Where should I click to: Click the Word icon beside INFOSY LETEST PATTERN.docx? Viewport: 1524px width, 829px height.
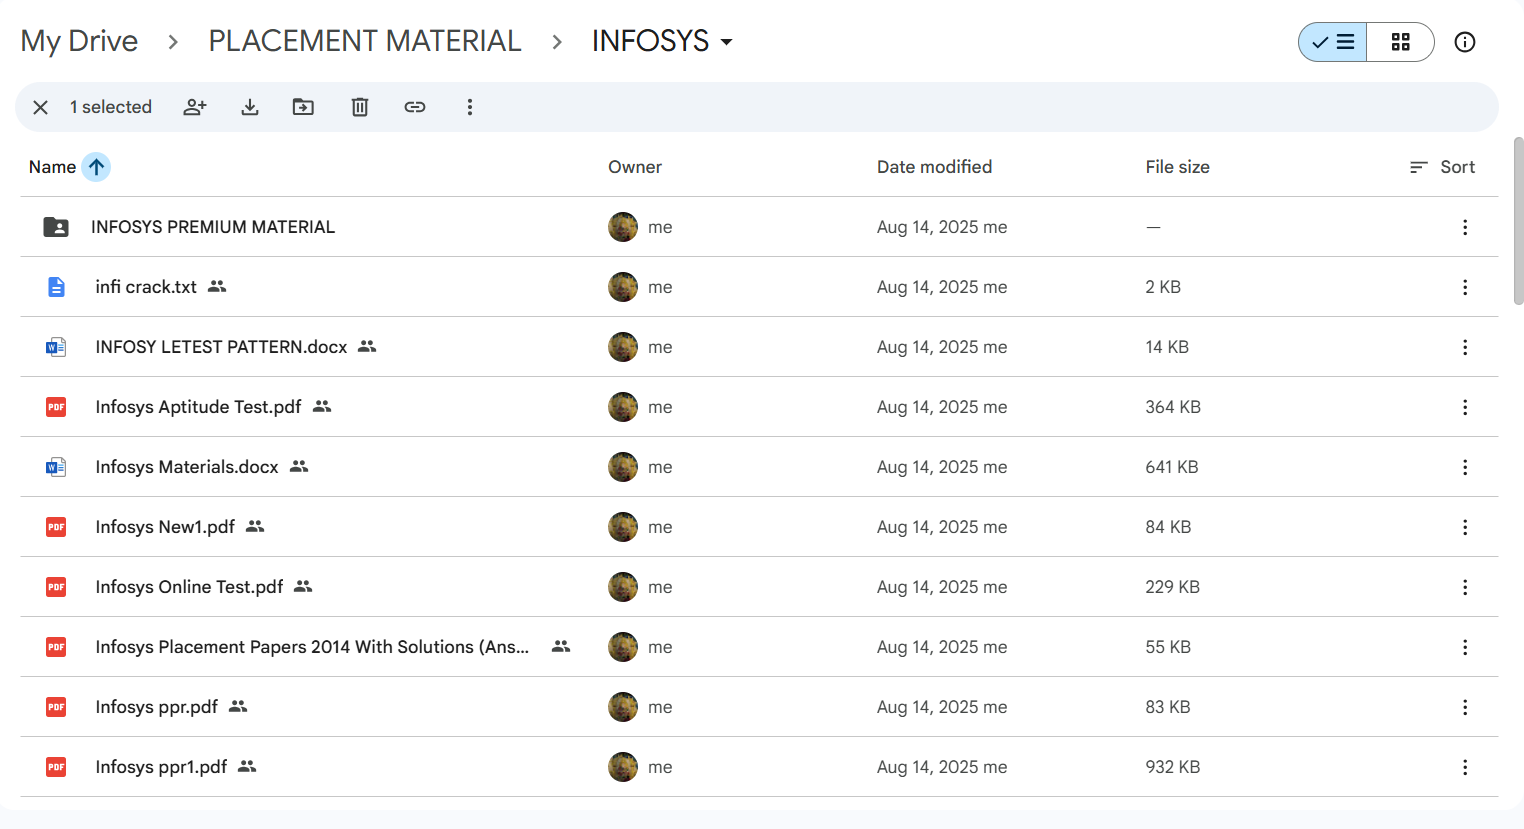tap(56, 347)
